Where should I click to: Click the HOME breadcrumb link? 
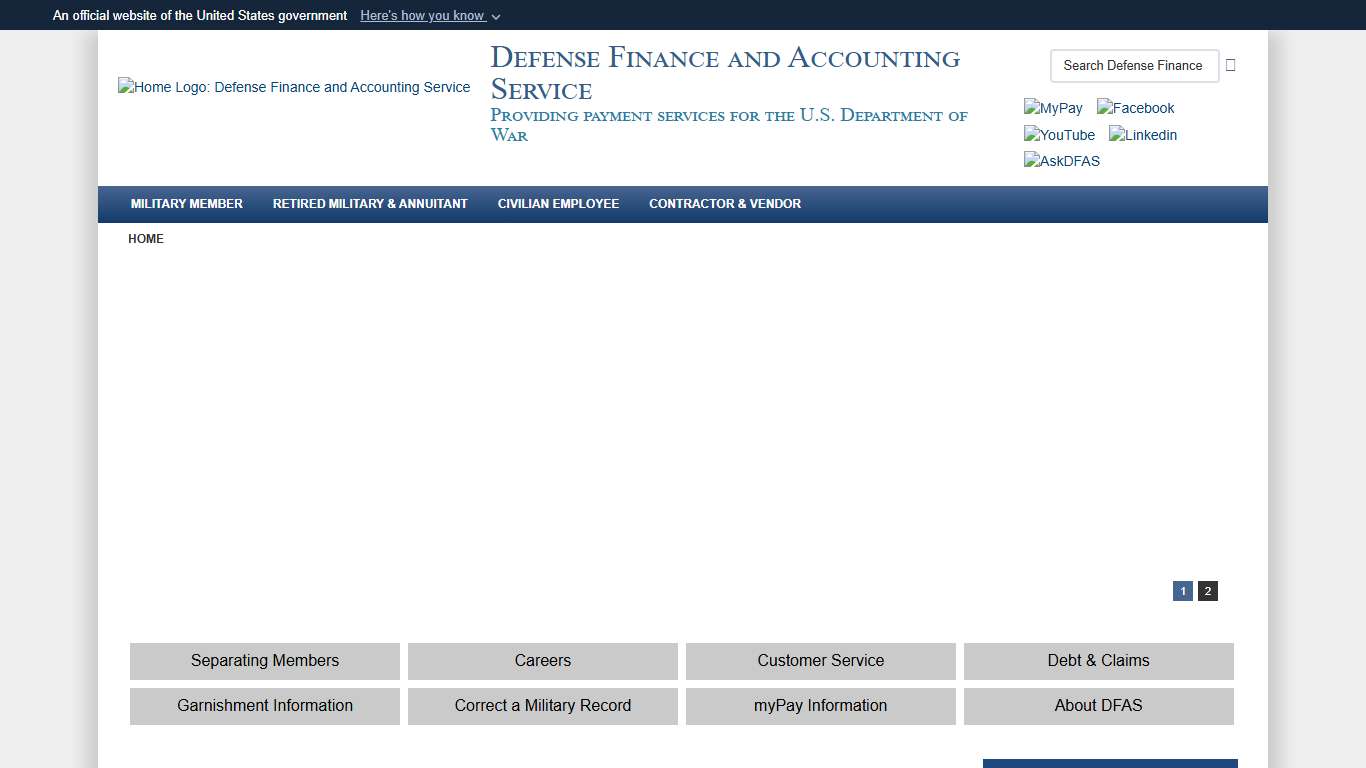coord(146,238)
